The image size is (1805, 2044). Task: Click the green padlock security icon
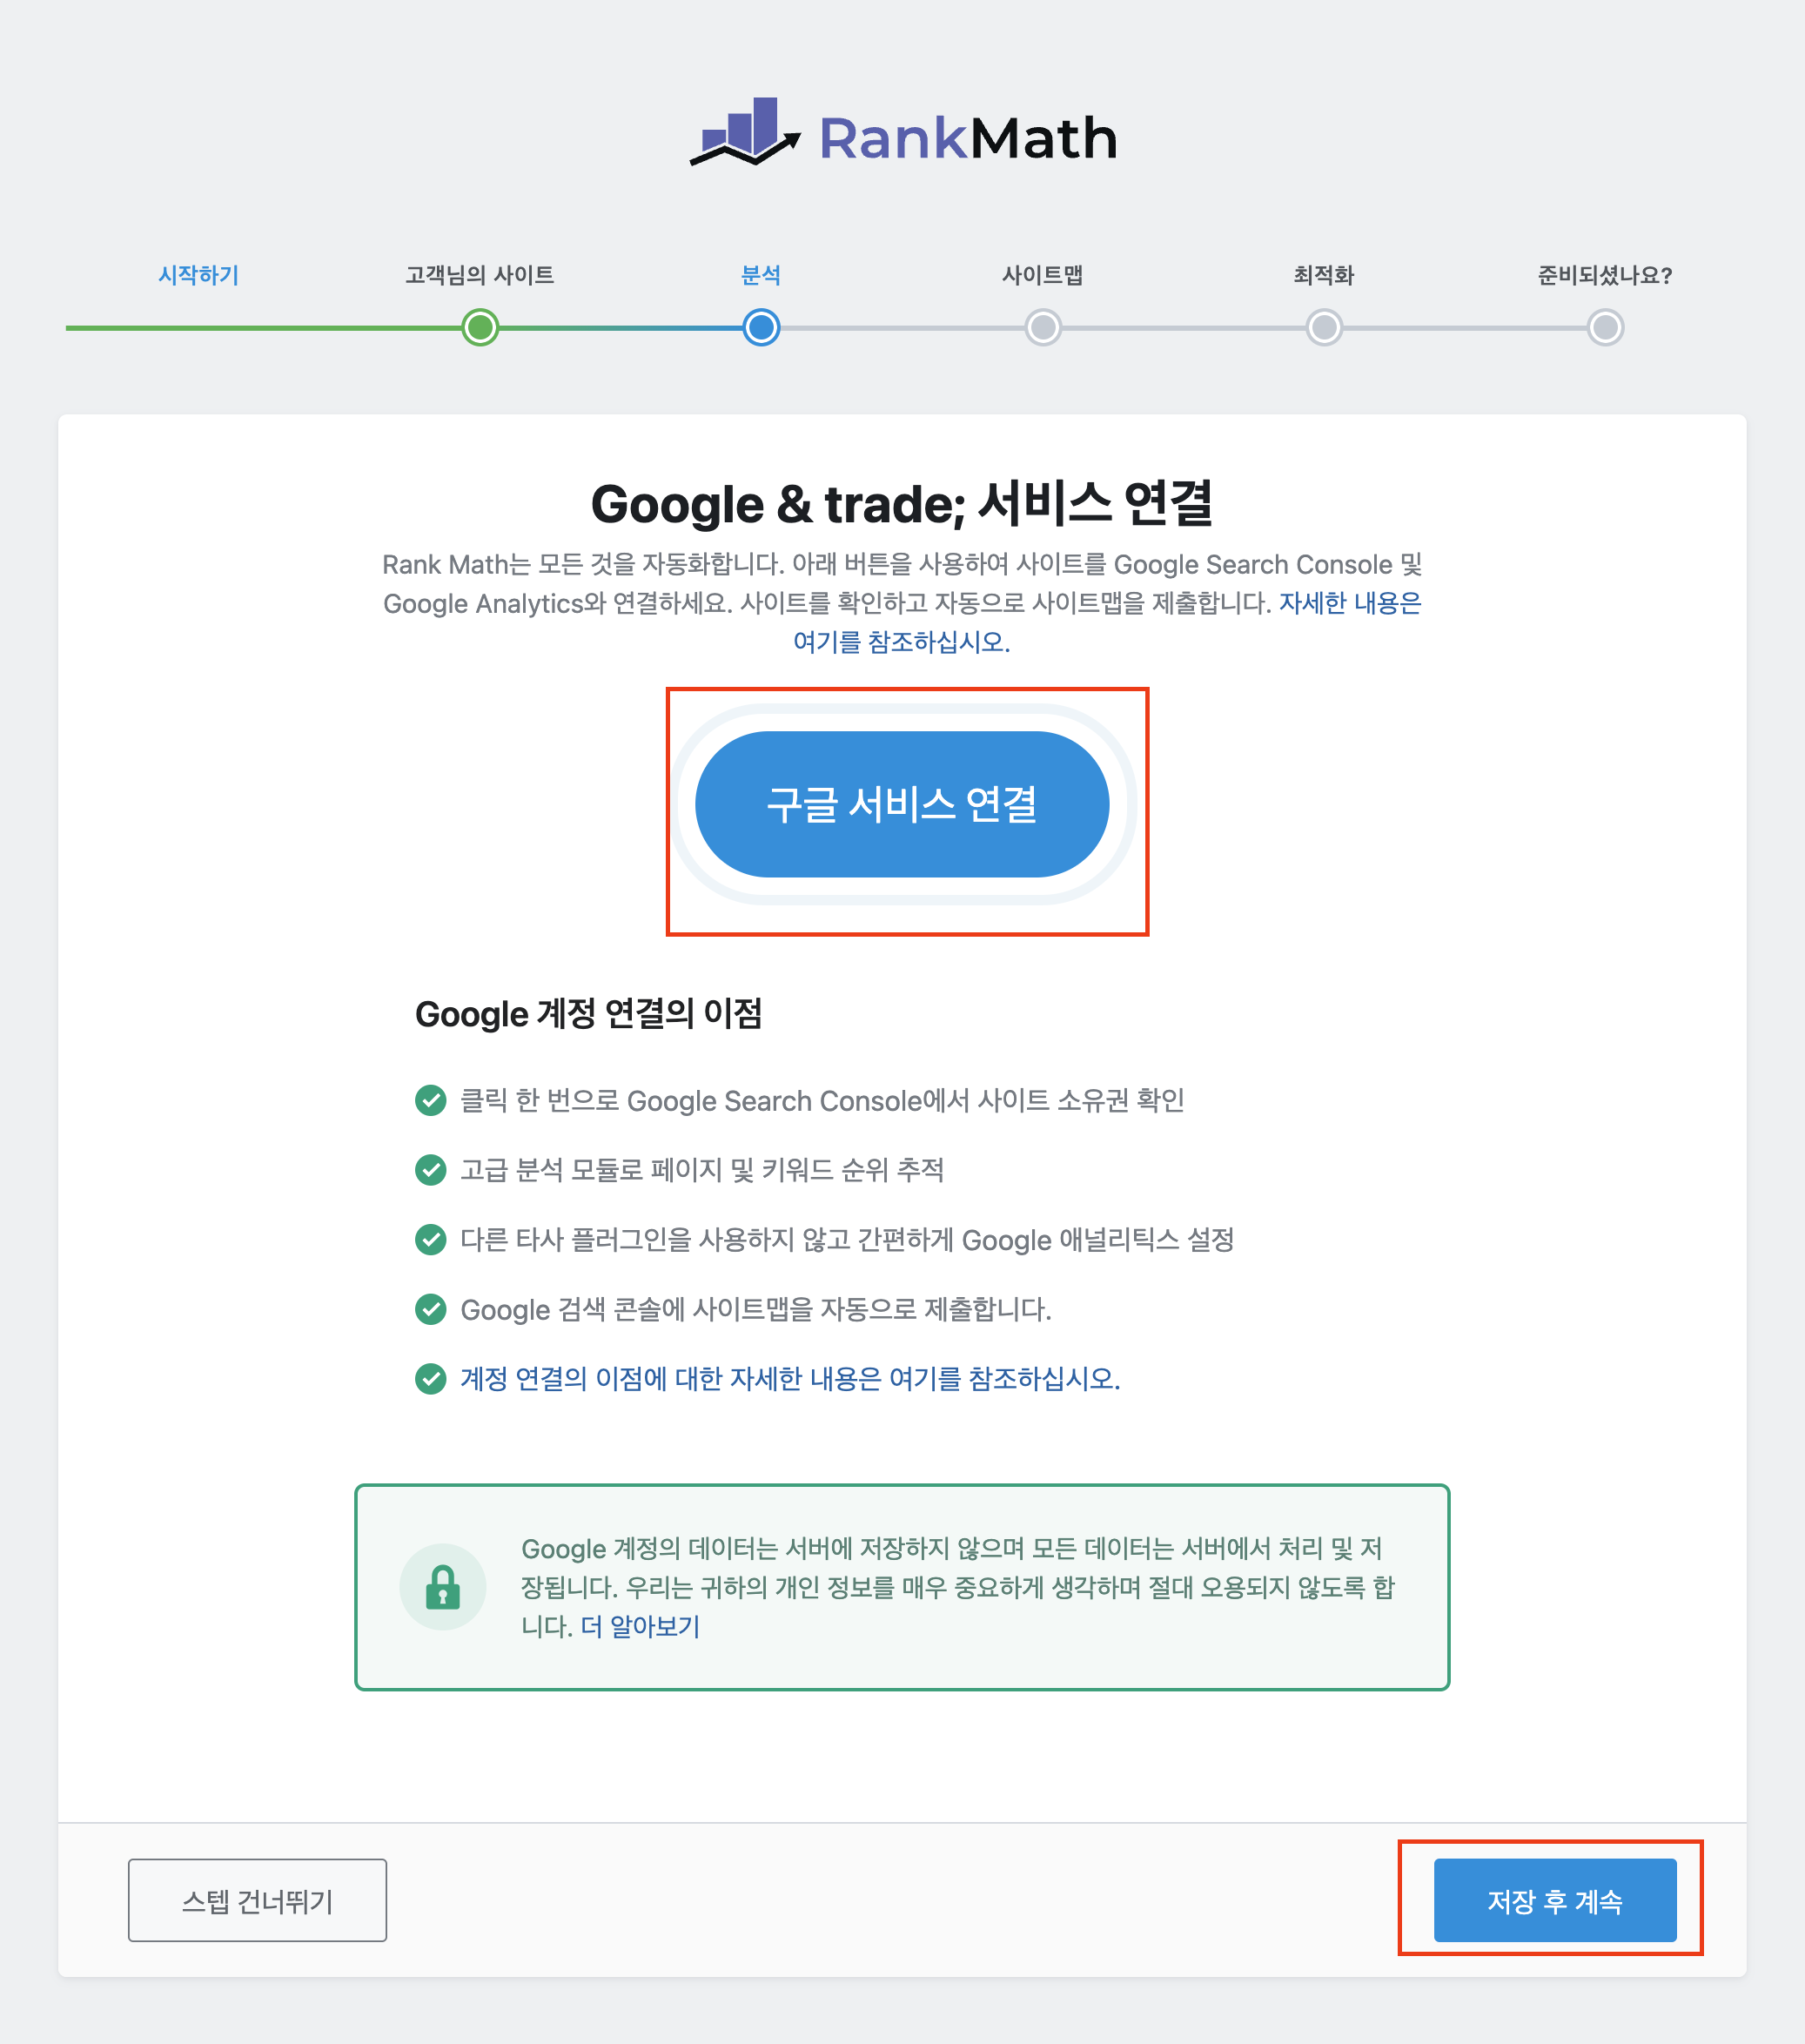click(x=443, y=1587)
